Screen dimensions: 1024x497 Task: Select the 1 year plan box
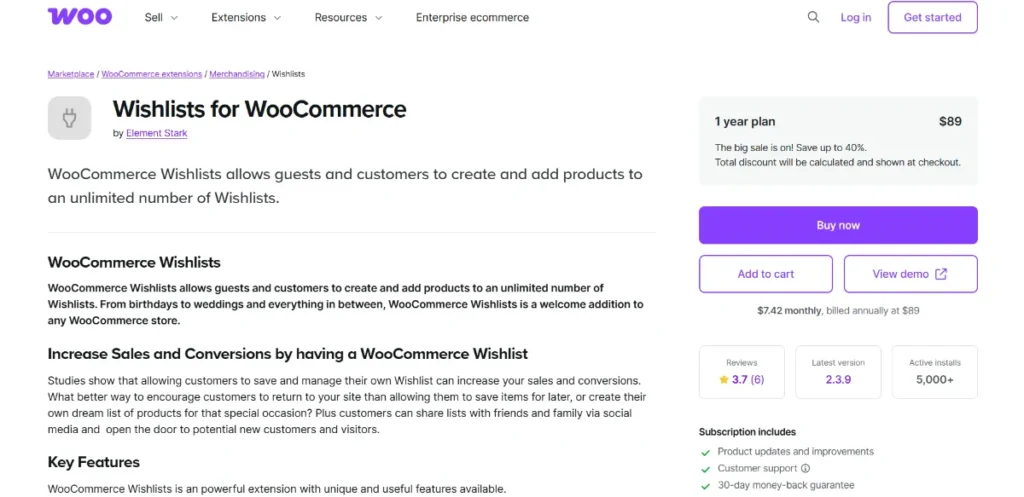[x=838, y=141]
